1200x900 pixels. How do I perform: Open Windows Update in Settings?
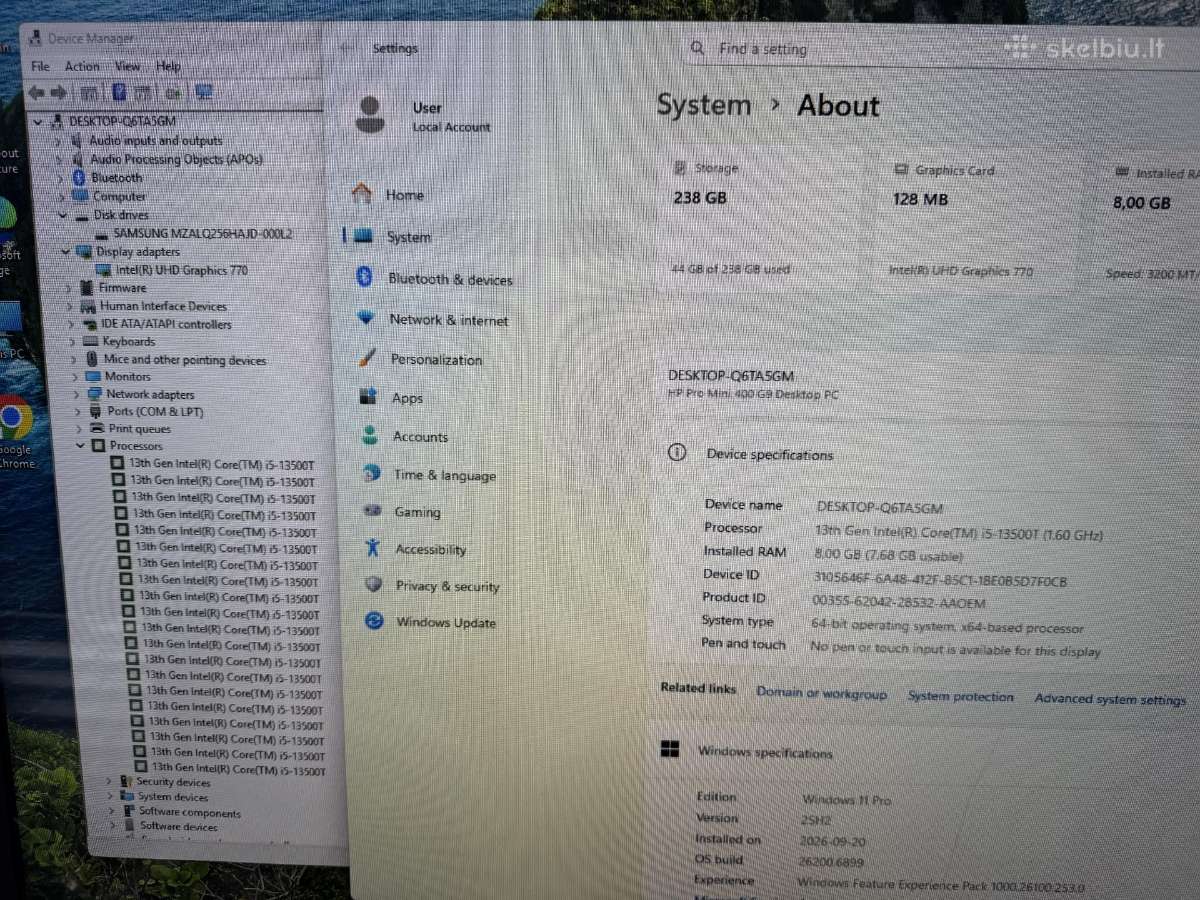(x=445, y=622)
